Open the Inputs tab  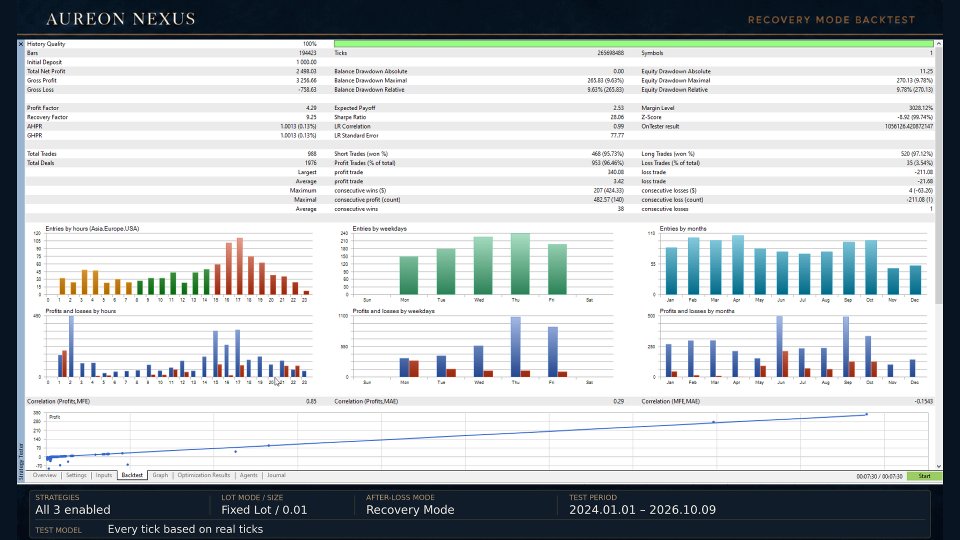[103, 475]
